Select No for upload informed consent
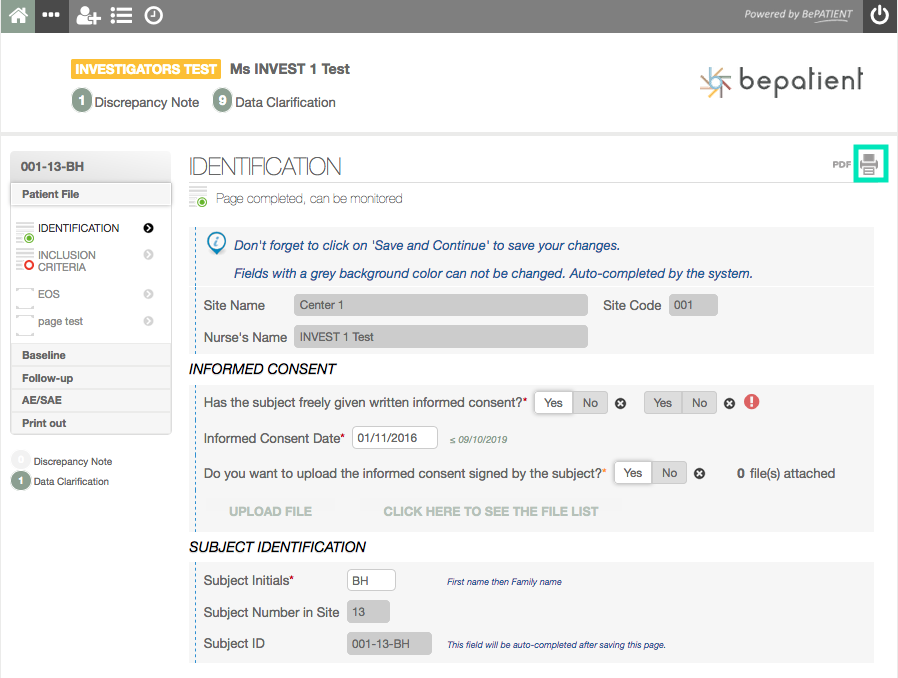Screen dimensions: 898x678 [669, 473]
